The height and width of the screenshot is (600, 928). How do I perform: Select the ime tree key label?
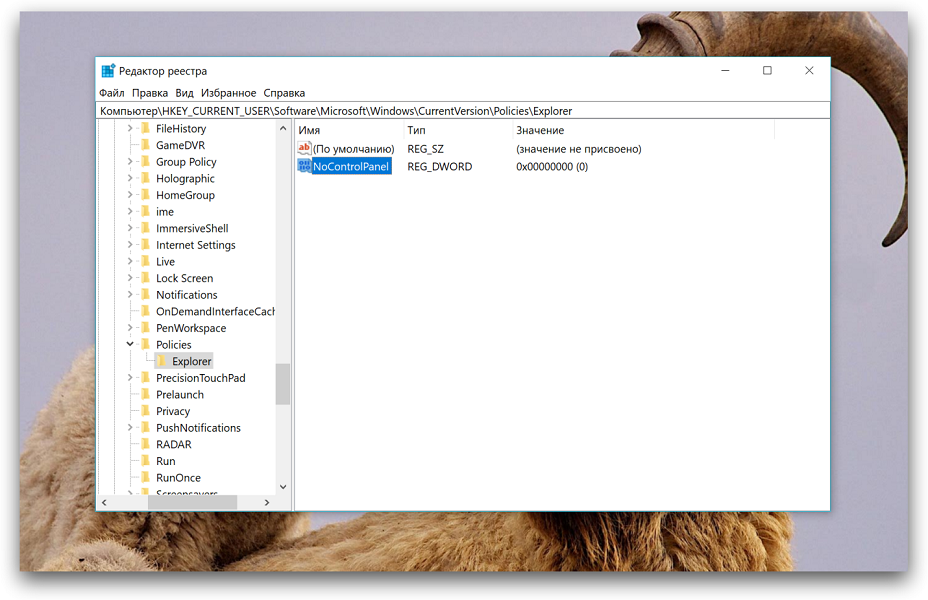[x=165, y=212]
